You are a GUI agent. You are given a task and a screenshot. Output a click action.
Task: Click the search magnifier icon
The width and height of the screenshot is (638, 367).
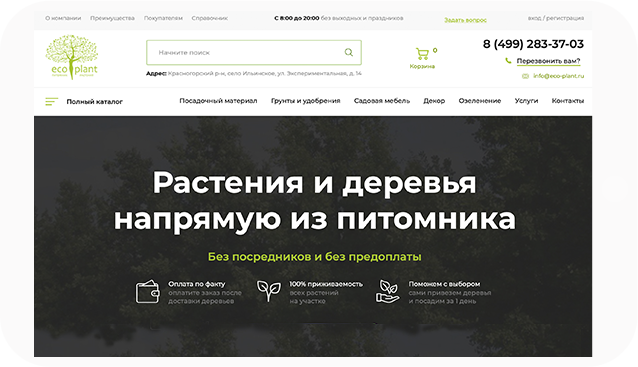click(349, 52)
